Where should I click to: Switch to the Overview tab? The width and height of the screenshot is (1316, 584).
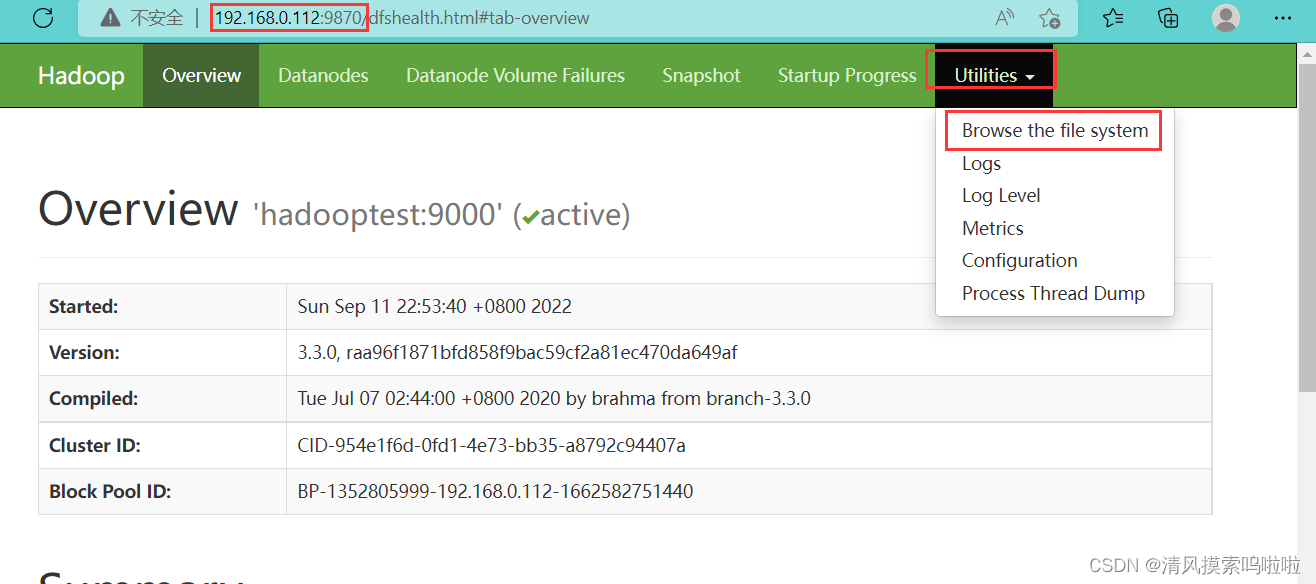201,76
